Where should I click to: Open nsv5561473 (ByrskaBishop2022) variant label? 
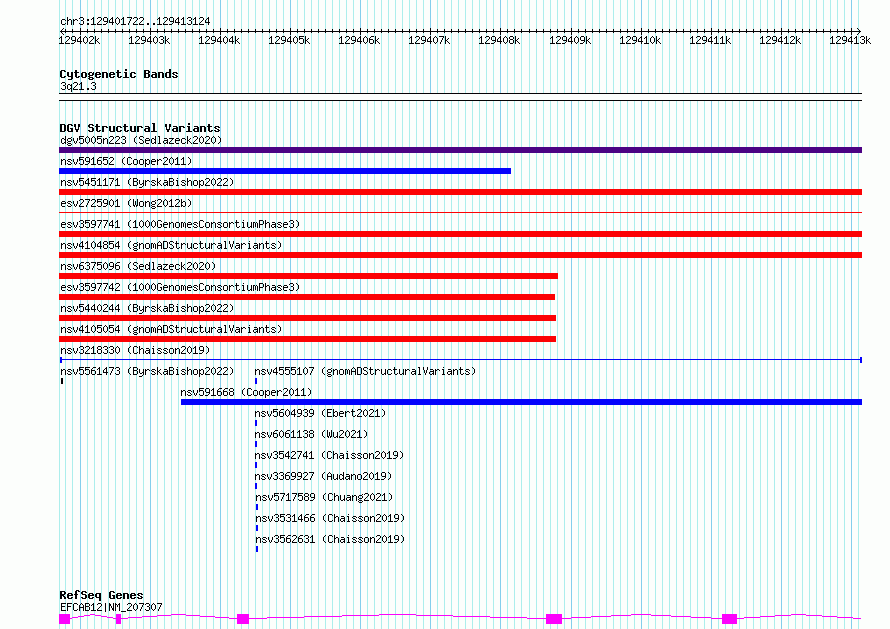[147, 371]
